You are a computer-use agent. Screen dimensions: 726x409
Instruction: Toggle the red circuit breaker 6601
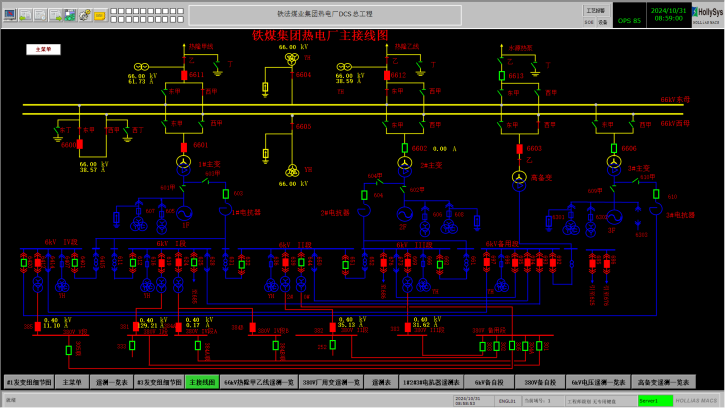[183, 144]
